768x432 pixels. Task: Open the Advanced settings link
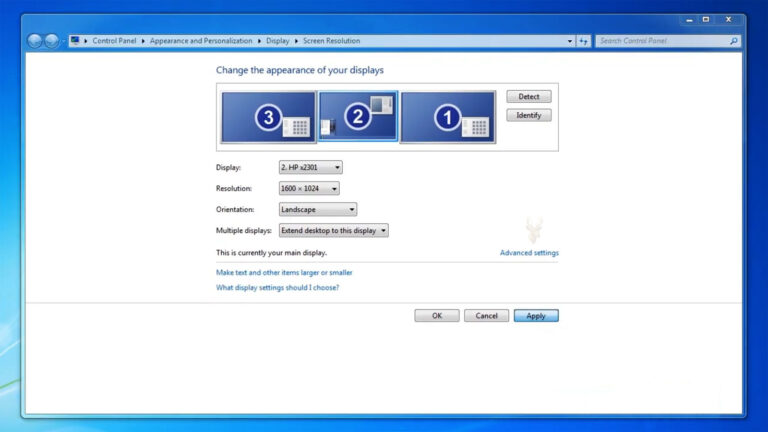(529, 253)
